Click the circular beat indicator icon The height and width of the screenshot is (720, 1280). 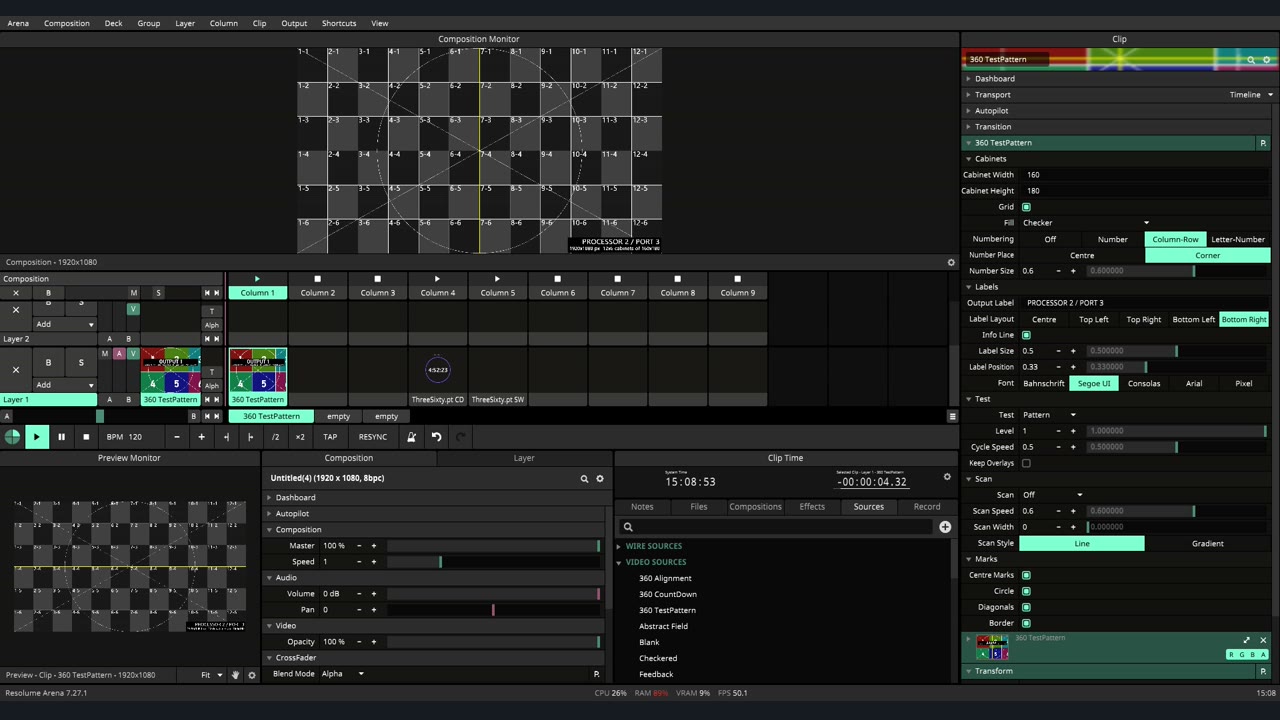(12, 437)
